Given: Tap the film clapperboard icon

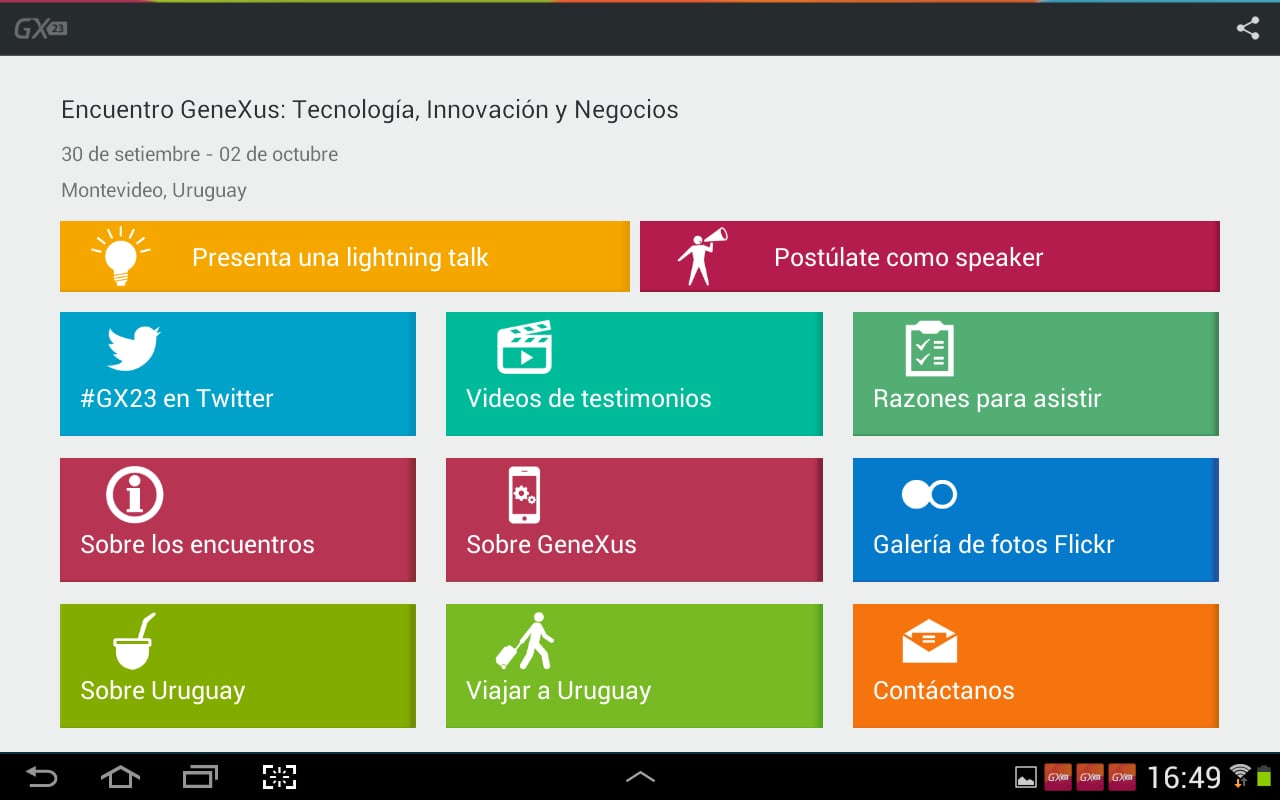Looking at the screenshot, I should [525, 347].
